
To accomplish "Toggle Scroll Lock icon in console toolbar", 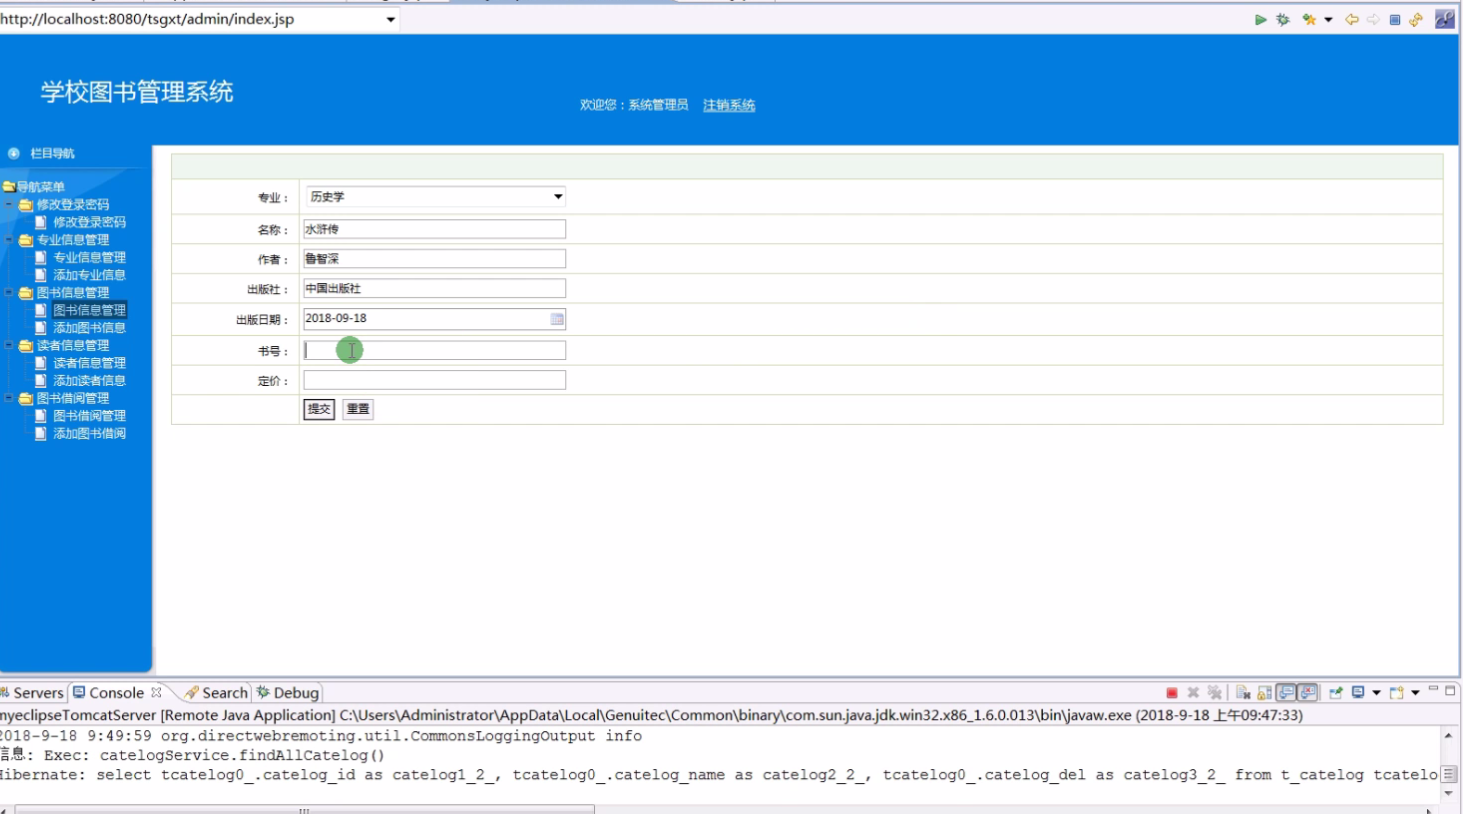I will tap(1265, 692).
